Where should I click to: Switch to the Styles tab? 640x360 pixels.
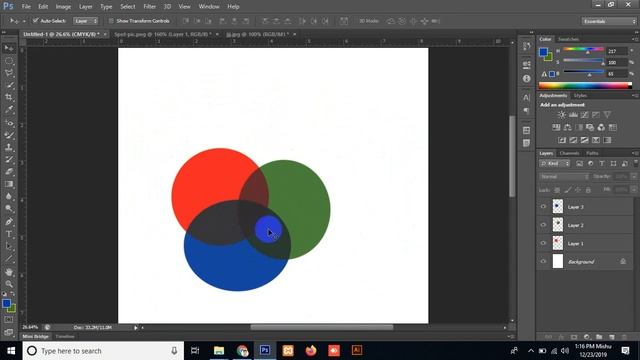(x=580, y=96)
